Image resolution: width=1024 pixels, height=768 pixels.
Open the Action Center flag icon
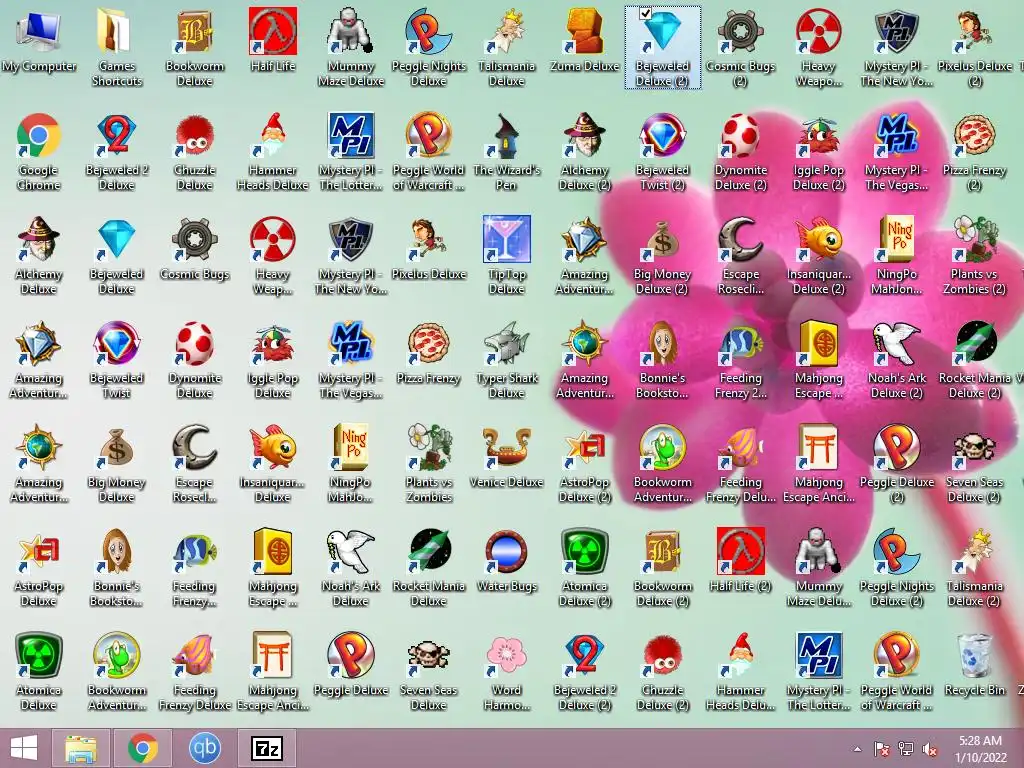(882, 749)
